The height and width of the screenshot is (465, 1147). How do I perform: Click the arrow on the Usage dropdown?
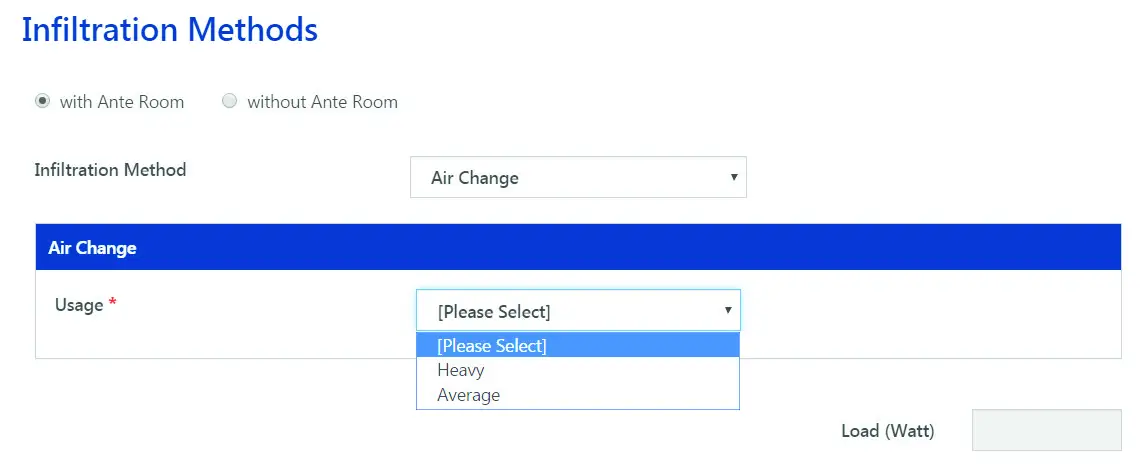click(728, 311)
